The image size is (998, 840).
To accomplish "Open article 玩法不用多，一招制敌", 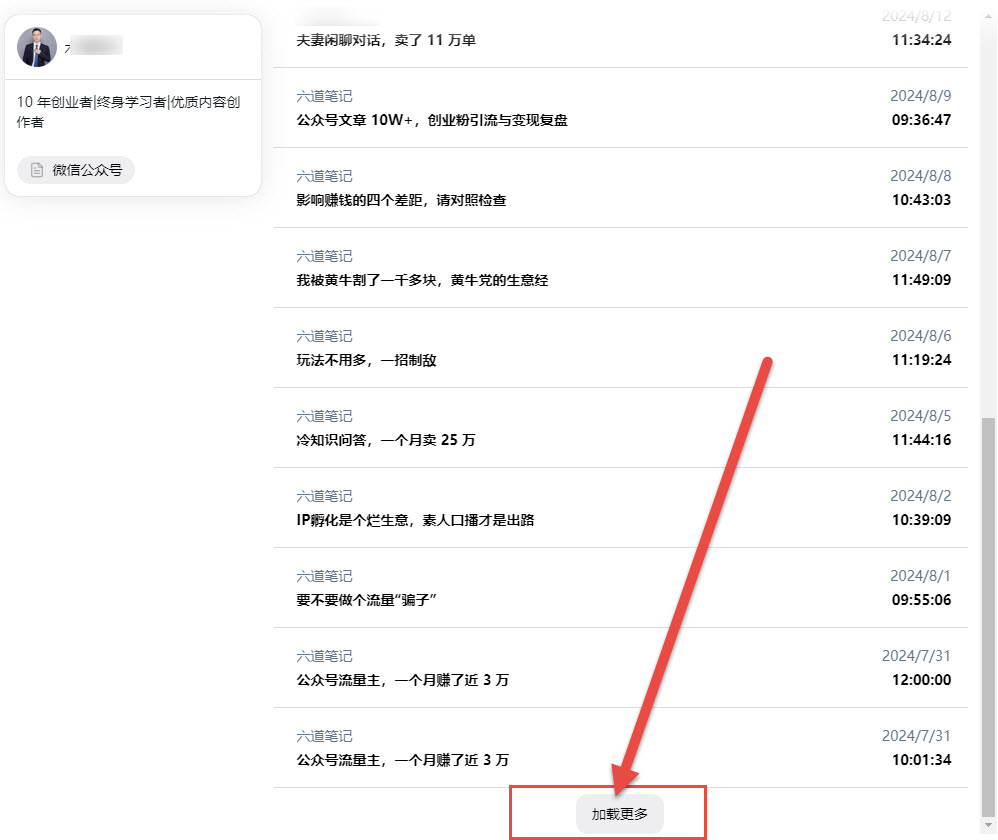I will point(366,360).
